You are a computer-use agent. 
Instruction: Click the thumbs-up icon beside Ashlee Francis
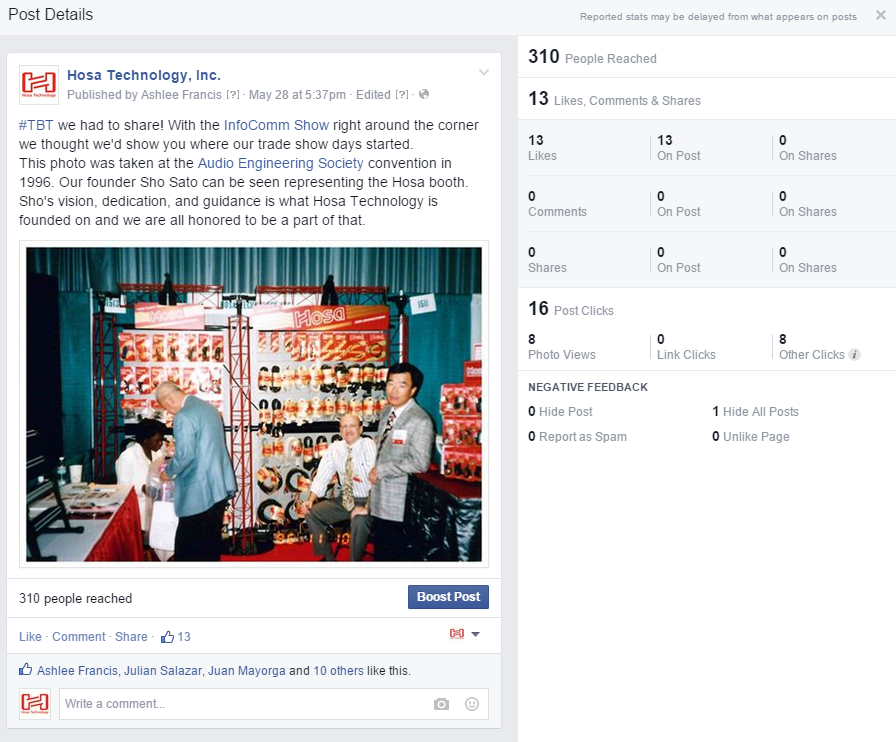pyautogui.click(x=27, y=671)
